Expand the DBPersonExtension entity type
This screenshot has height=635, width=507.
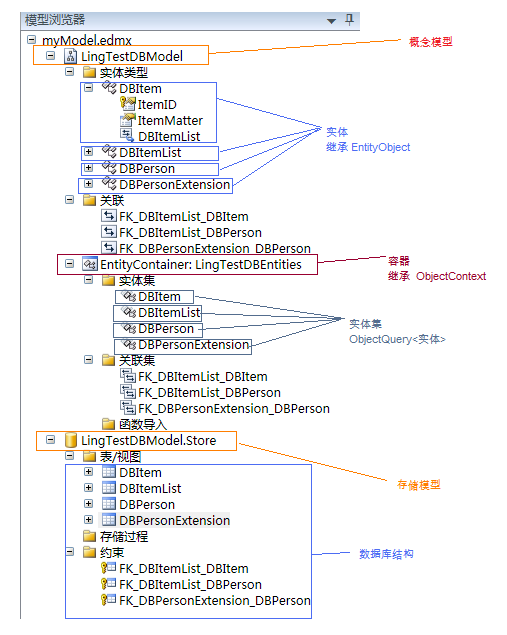(88, 184)
